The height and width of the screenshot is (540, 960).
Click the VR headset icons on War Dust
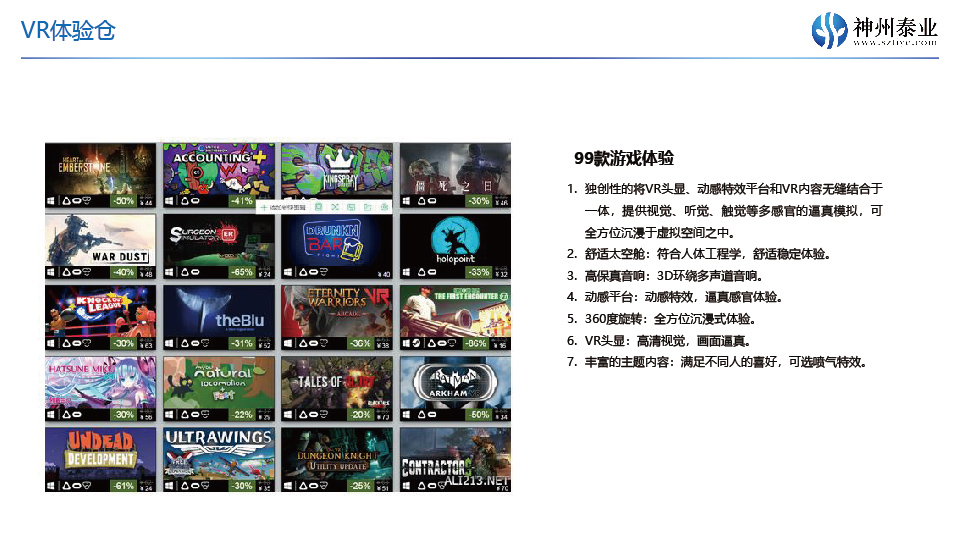click(x=77, y=272)
